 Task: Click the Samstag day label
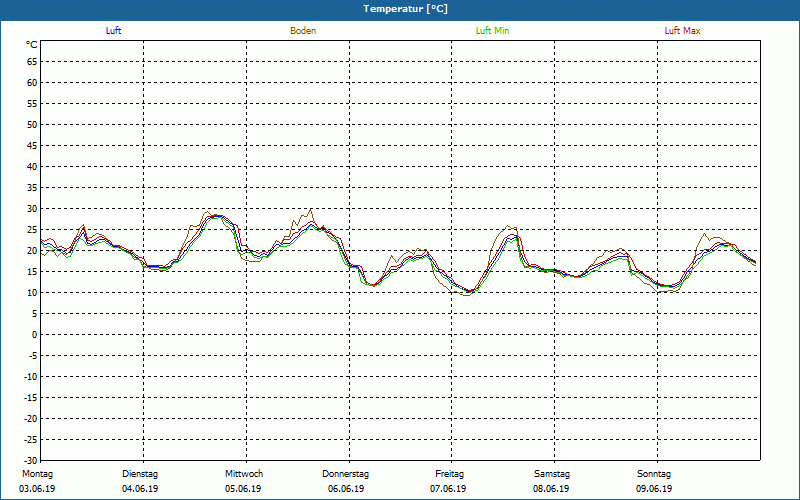click(552, 474)
